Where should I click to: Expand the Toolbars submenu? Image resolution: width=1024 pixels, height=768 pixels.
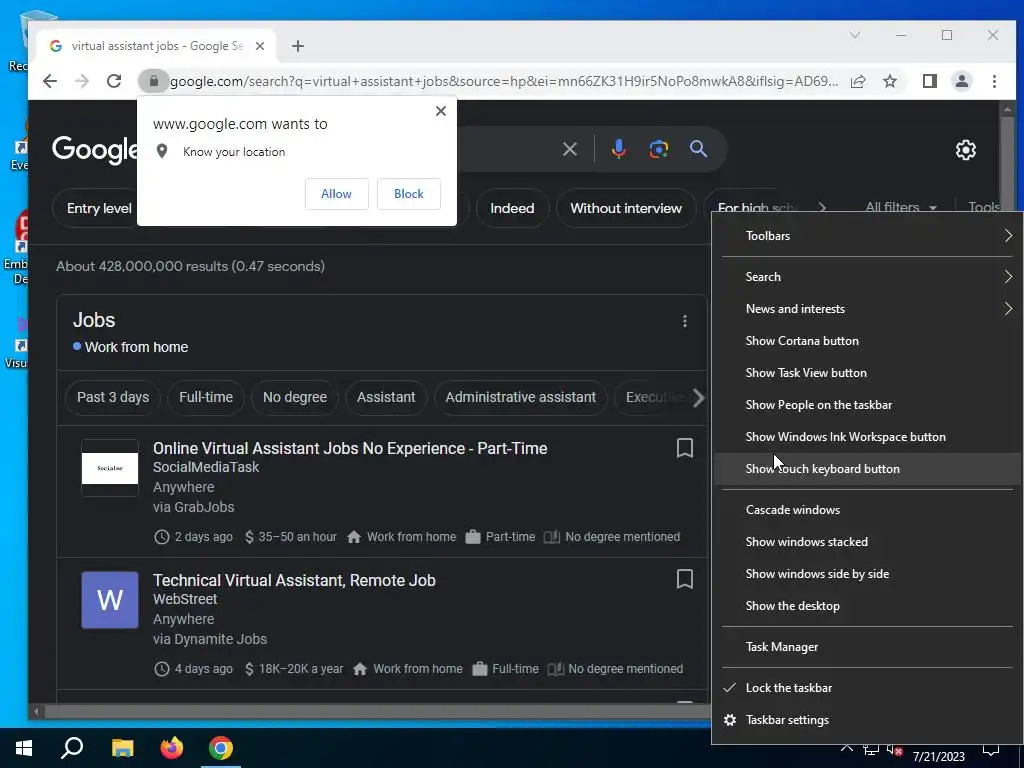pyautogui.click(x=867, y=236)
